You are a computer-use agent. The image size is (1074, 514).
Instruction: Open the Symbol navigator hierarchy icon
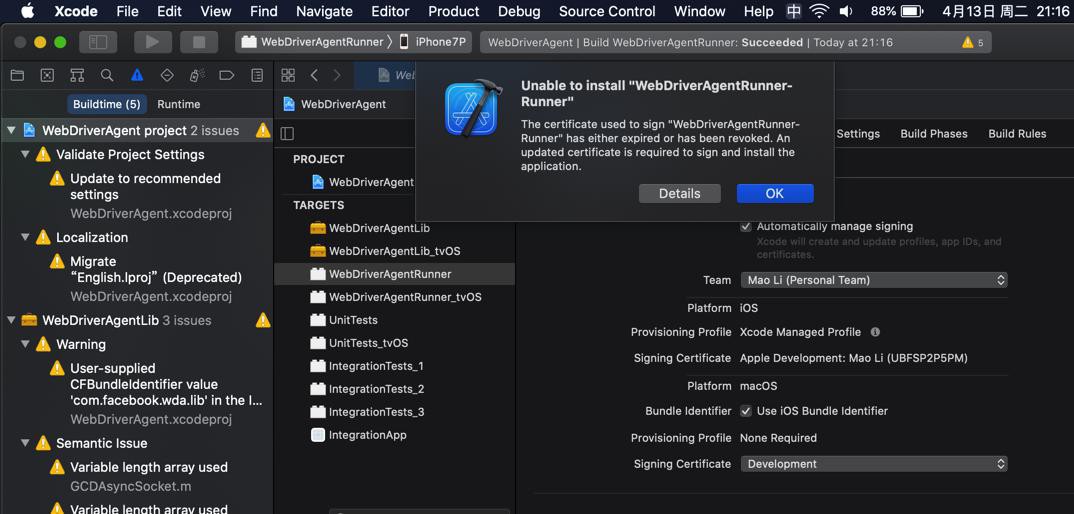(x=77, y=75)
